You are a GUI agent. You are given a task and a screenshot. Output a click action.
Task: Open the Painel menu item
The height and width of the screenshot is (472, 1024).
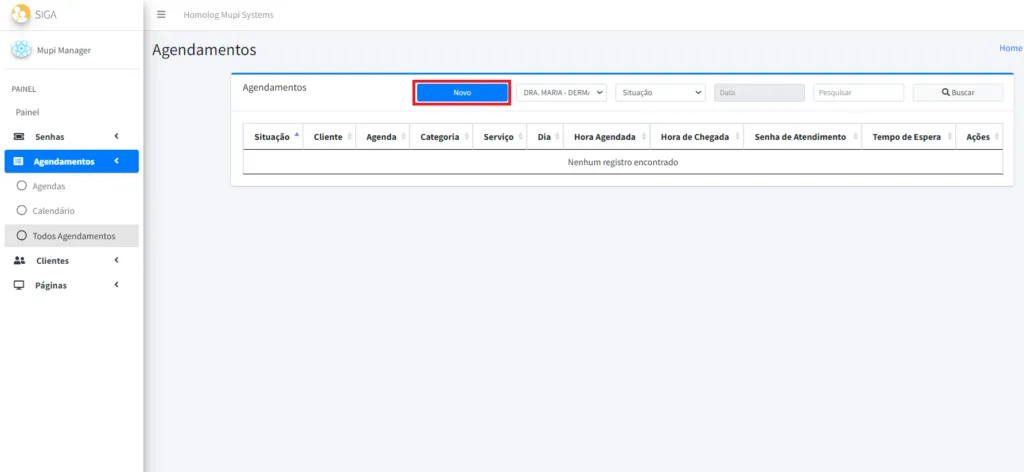27,112
